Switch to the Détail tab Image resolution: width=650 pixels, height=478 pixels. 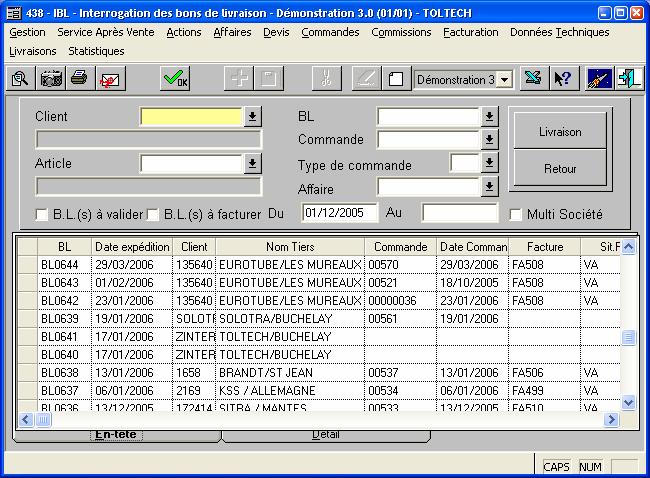click(326, 435)
